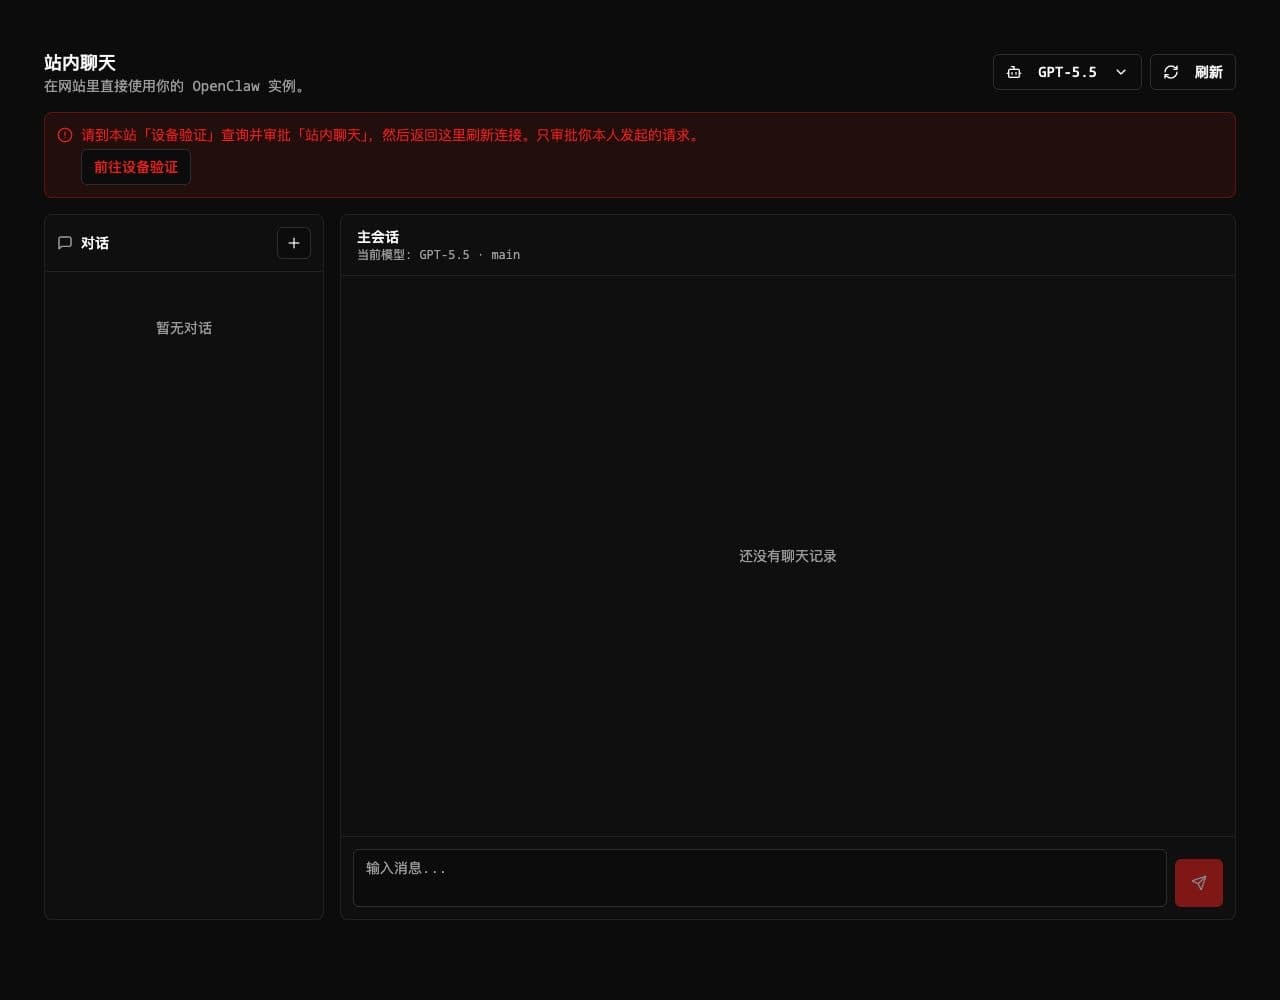Open the GPT-5.5 model dropdown
Image resolution: width=1280 pixels, height=1000 pixels.
click(1067, 72)
